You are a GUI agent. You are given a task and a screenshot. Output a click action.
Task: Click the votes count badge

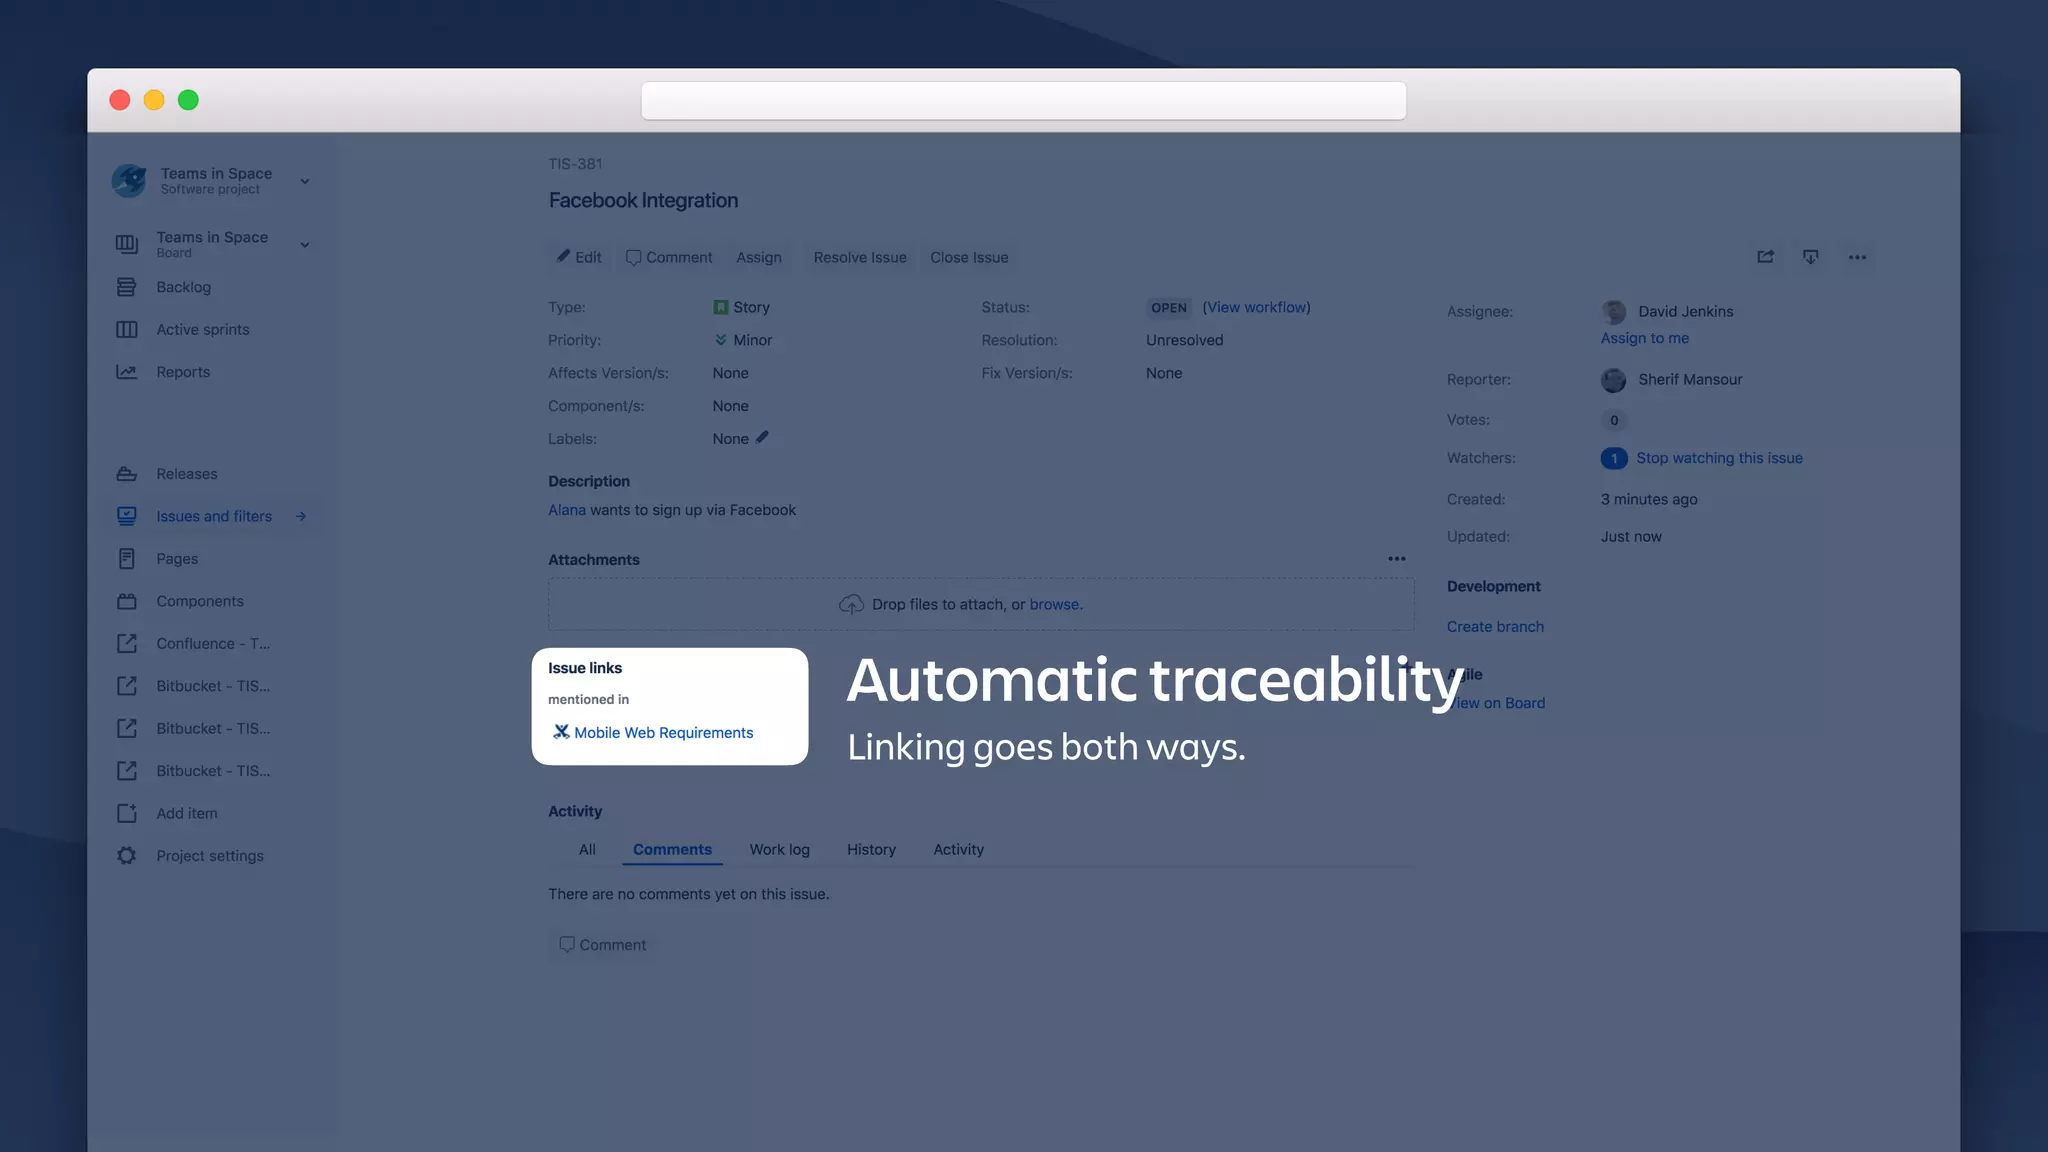(x=1614, y=420)
